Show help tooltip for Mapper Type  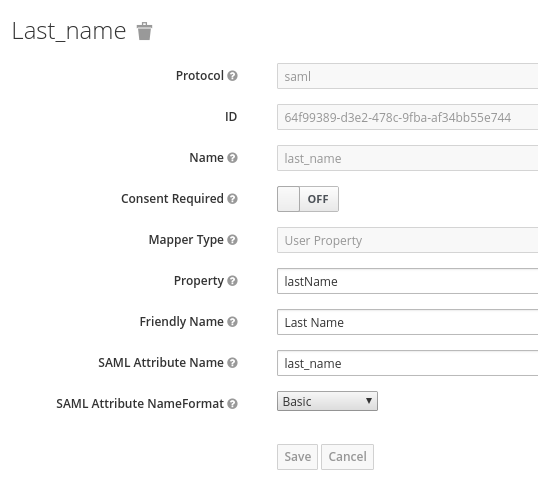pos(232,240)
